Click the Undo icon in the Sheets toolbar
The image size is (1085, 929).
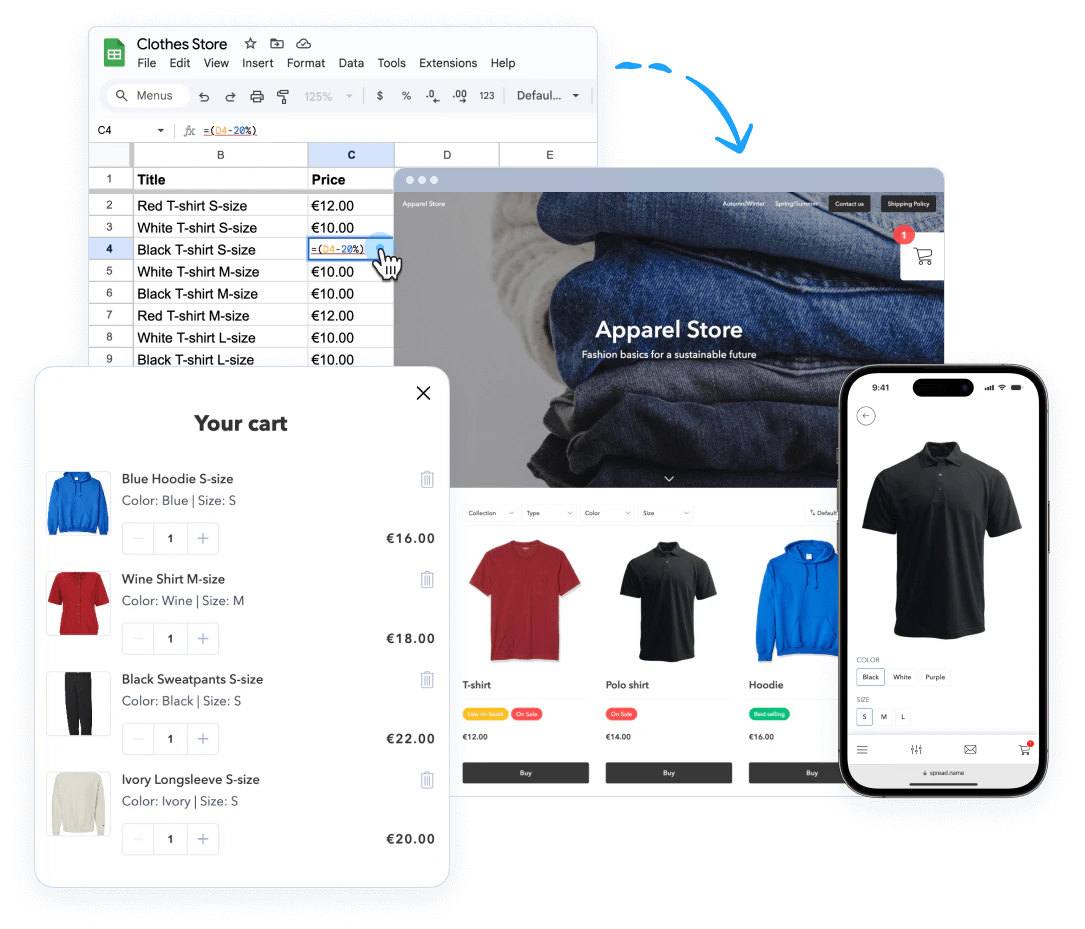206,96
